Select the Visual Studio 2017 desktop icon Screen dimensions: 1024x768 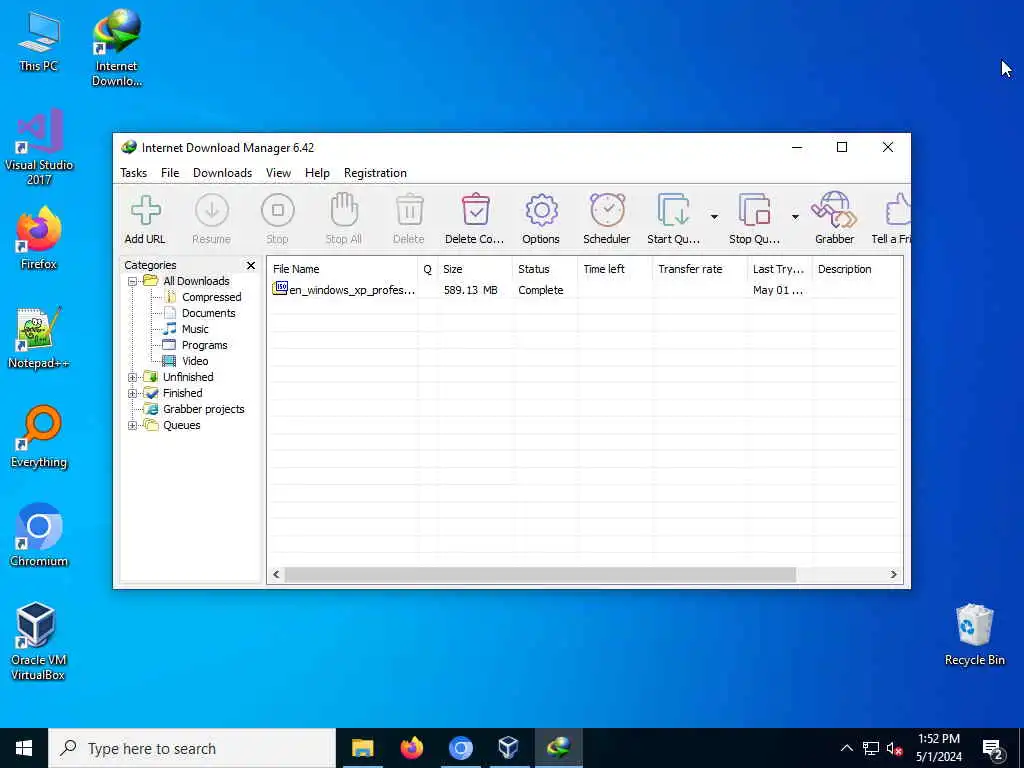coord(39,148)
